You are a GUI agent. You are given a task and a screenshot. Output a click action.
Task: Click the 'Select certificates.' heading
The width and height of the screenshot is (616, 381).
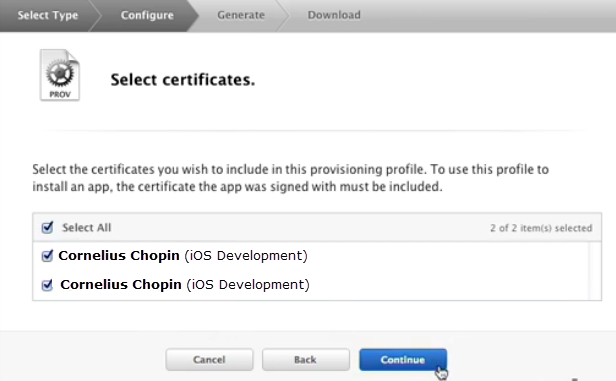(x=183, y=80)
